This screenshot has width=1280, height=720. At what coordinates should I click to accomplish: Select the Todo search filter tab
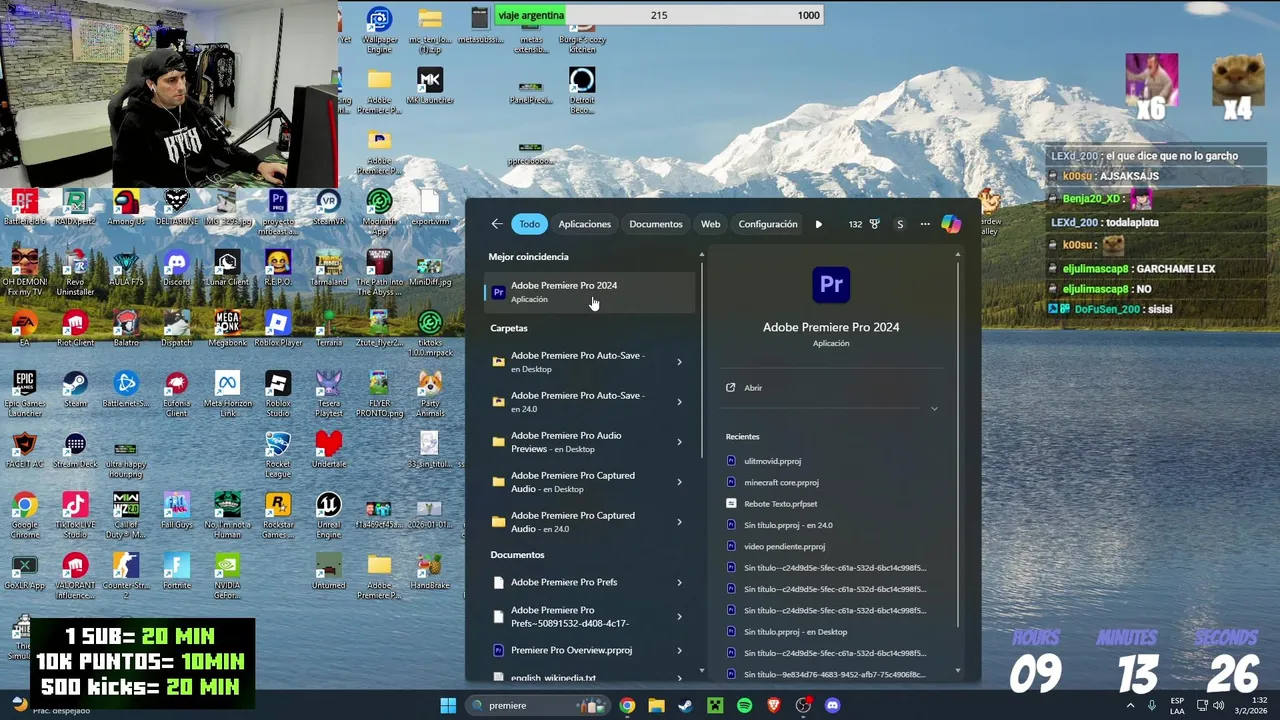tap(530, 224)
